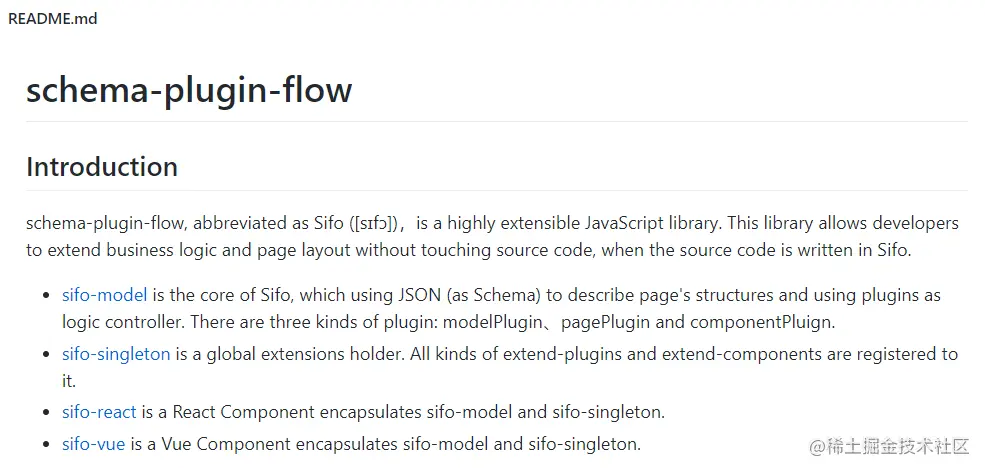Select the Introduction section heading
The image size is (985, 472).
102,167
